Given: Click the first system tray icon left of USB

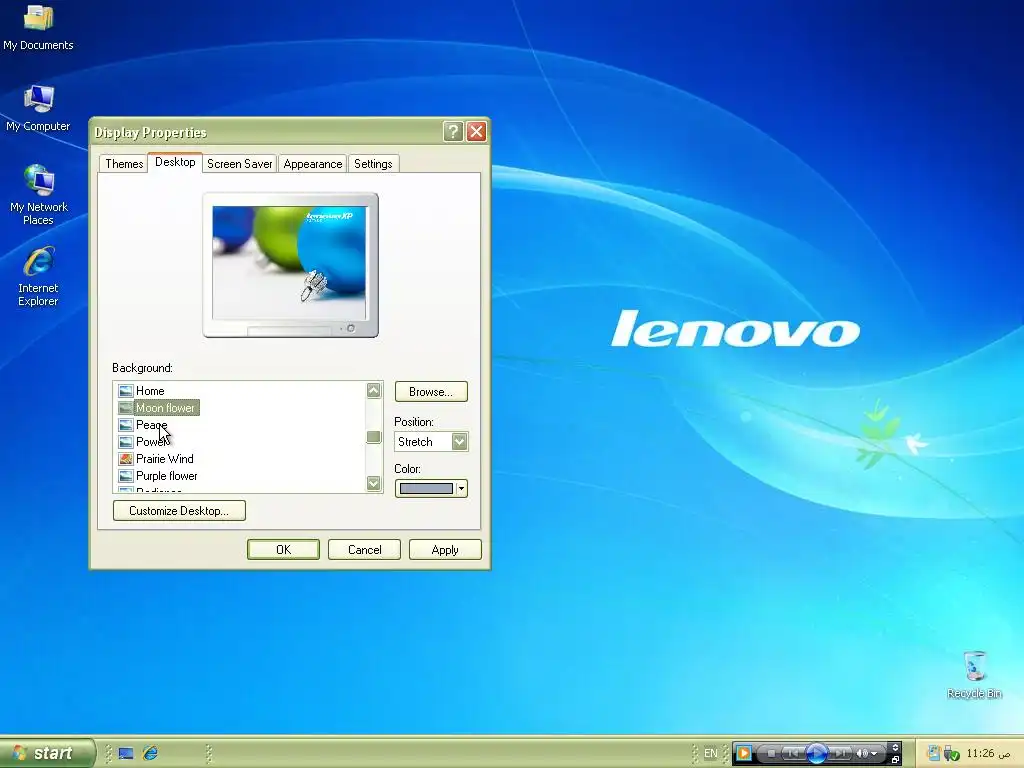Looking at the screenshot, I should tap(934, 753).
